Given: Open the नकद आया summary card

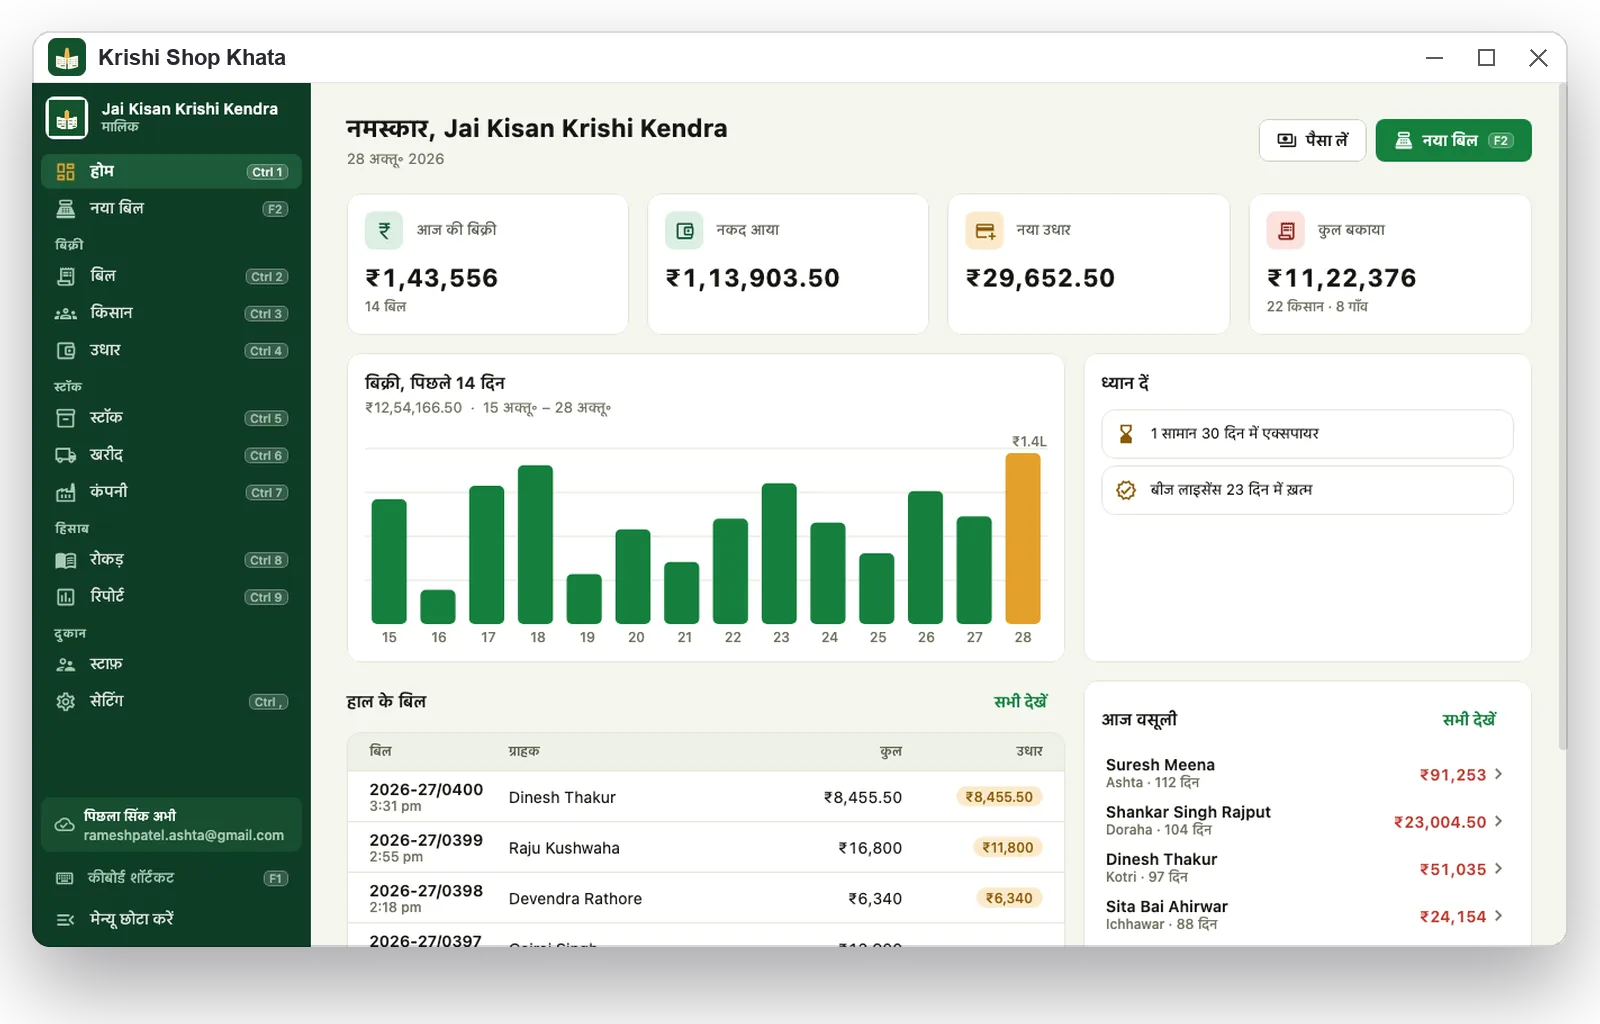Looking at the screenshot, I should point(788,264).
